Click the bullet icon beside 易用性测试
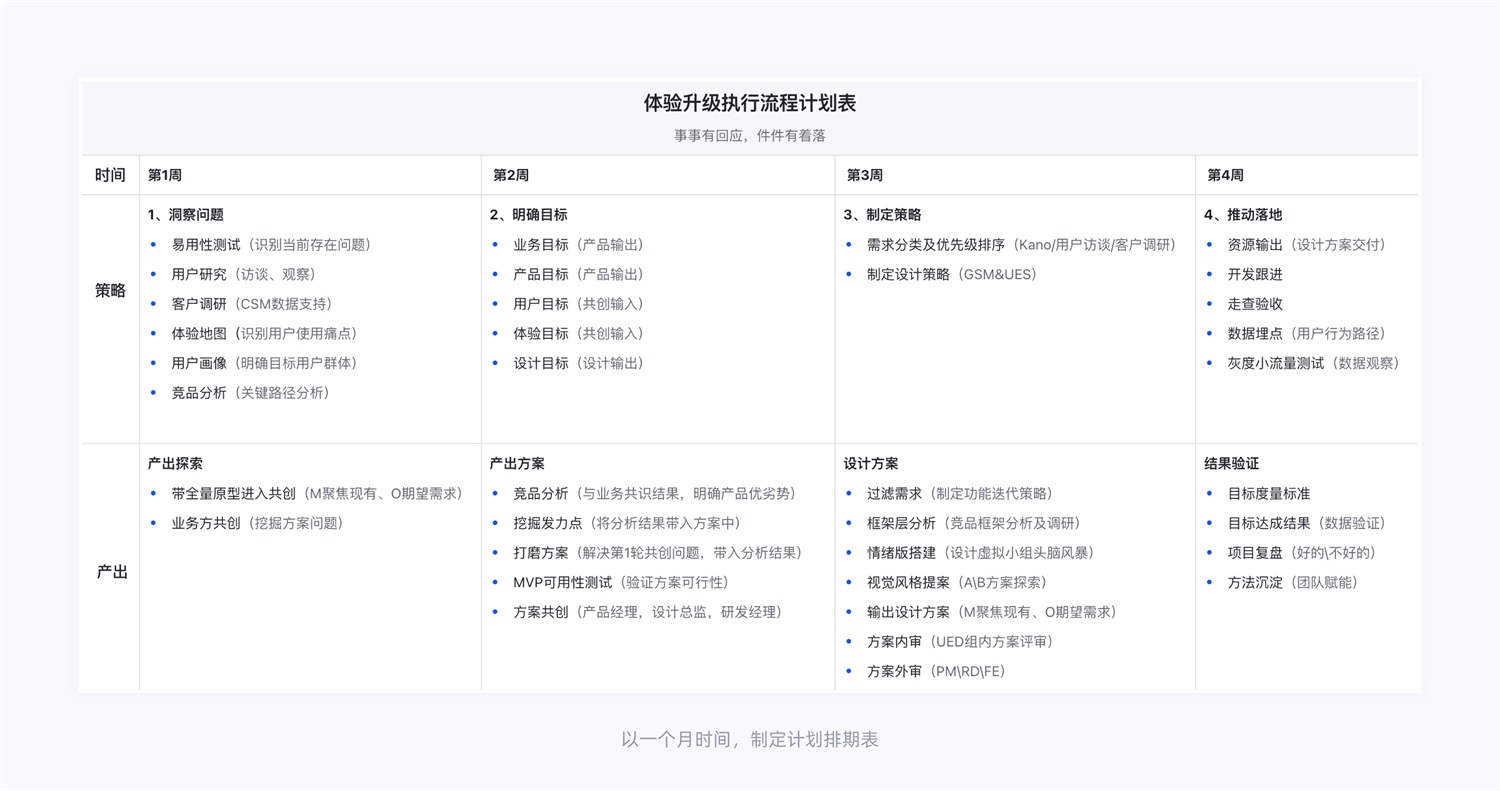This screenshot has width=1500, height=791. click(153, 244)
